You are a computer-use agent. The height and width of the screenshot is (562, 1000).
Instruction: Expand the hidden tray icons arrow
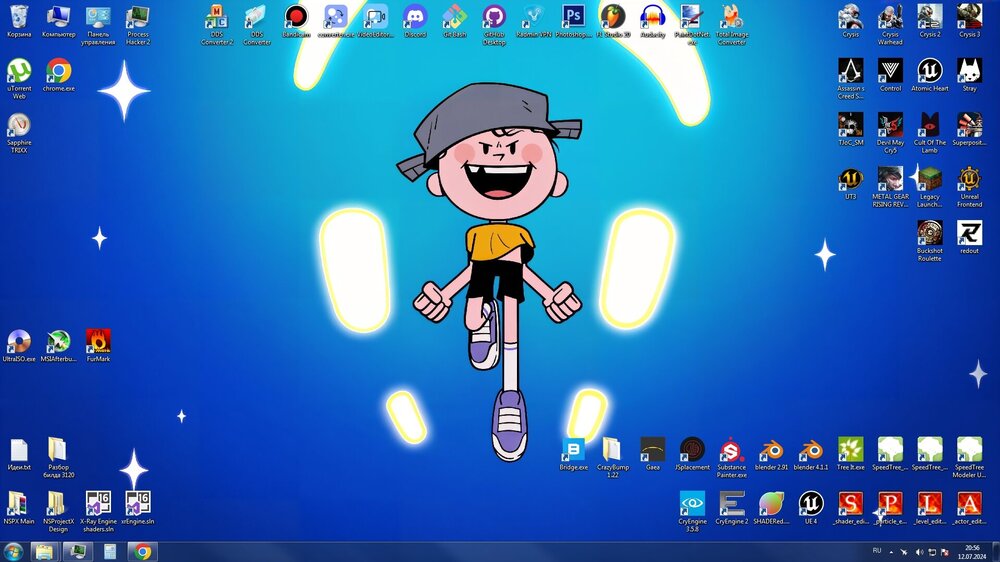[x=891, y=551]
